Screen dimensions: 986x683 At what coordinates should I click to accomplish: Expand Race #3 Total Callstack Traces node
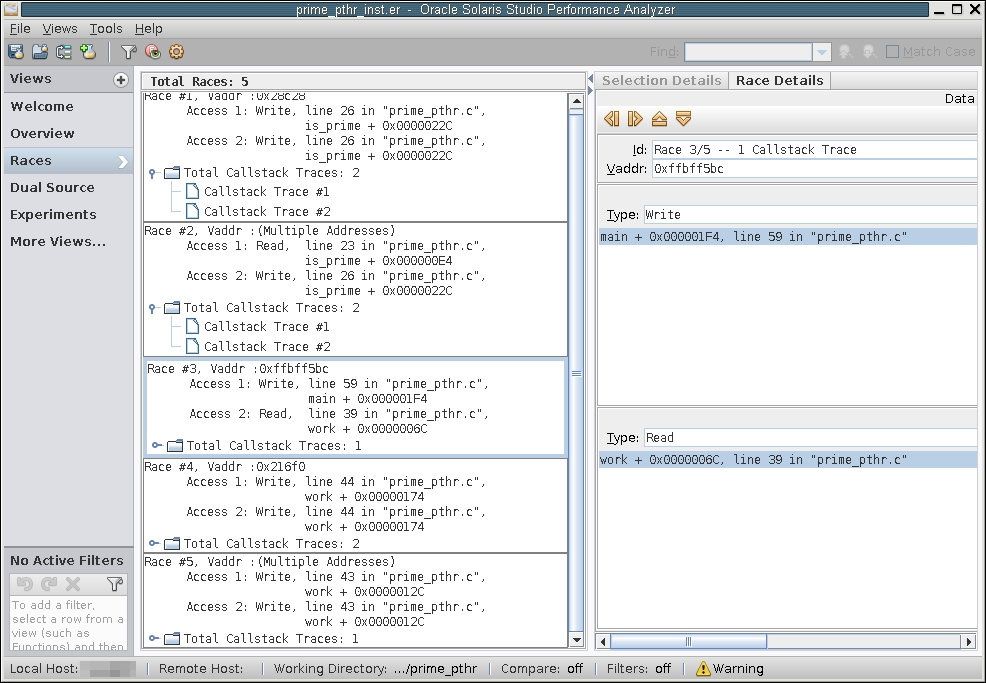[157, 445]
